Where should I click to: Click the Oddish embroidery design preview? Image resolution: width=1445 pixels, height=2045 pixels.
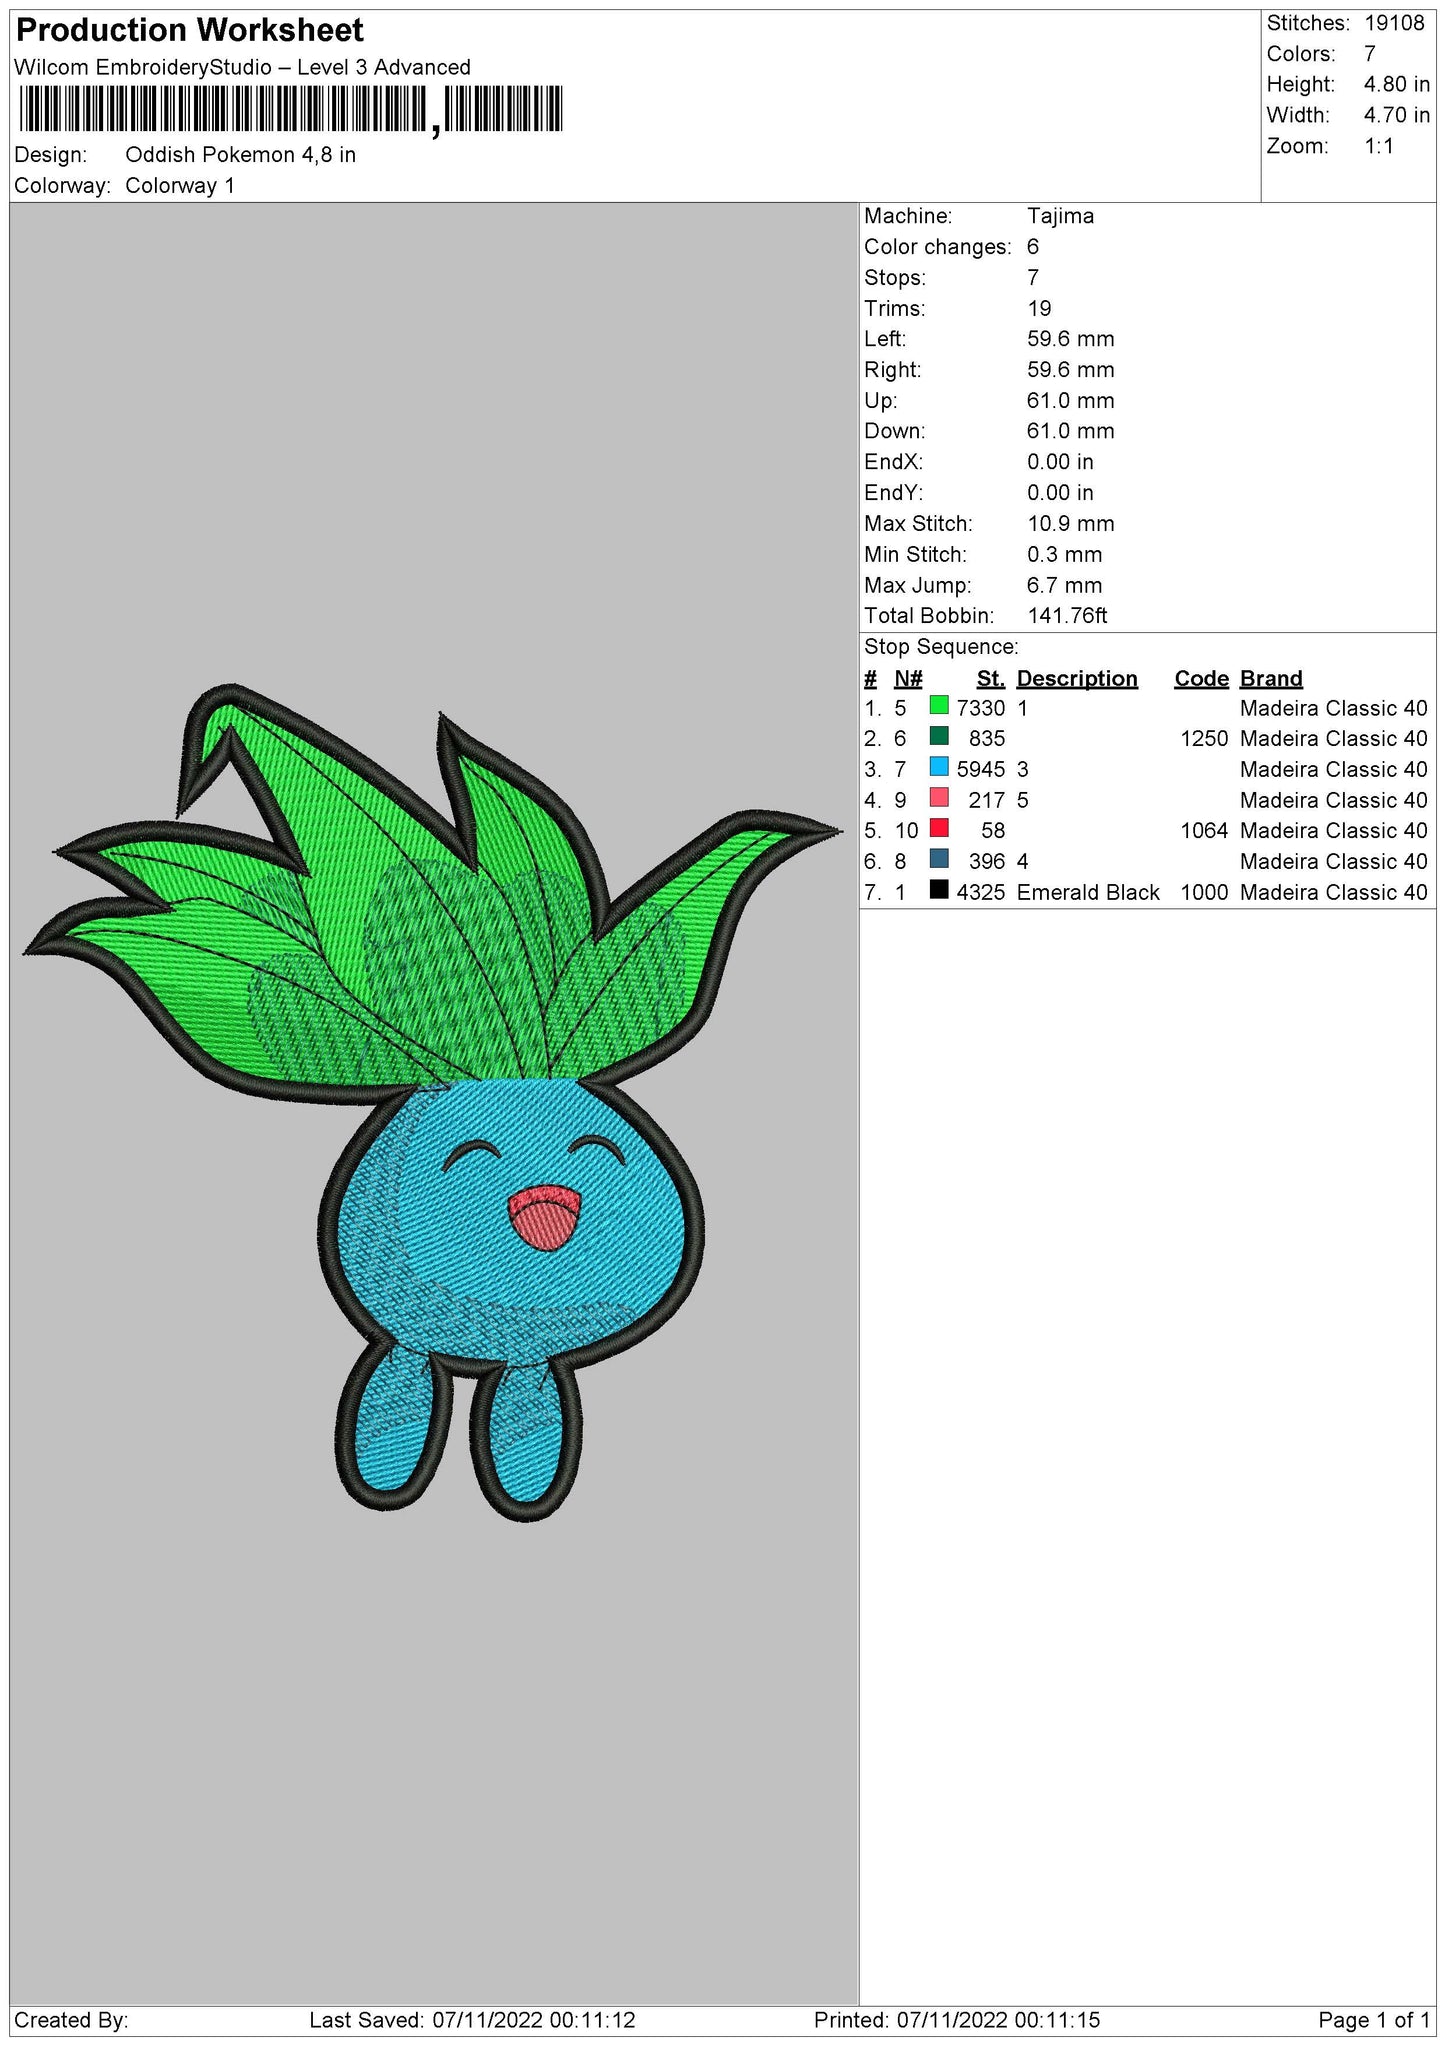[x=432, y=1102]
